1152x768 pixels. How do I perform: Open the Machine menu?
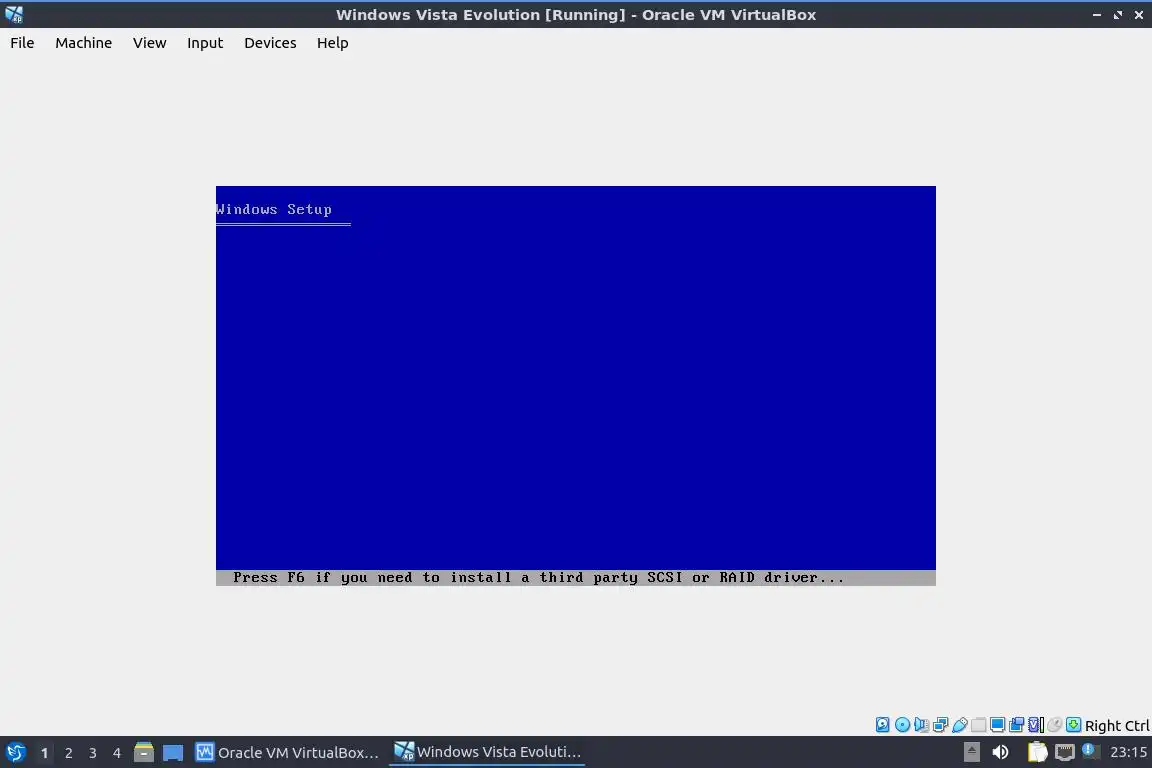pyautogui.click(x=83, y=43)
